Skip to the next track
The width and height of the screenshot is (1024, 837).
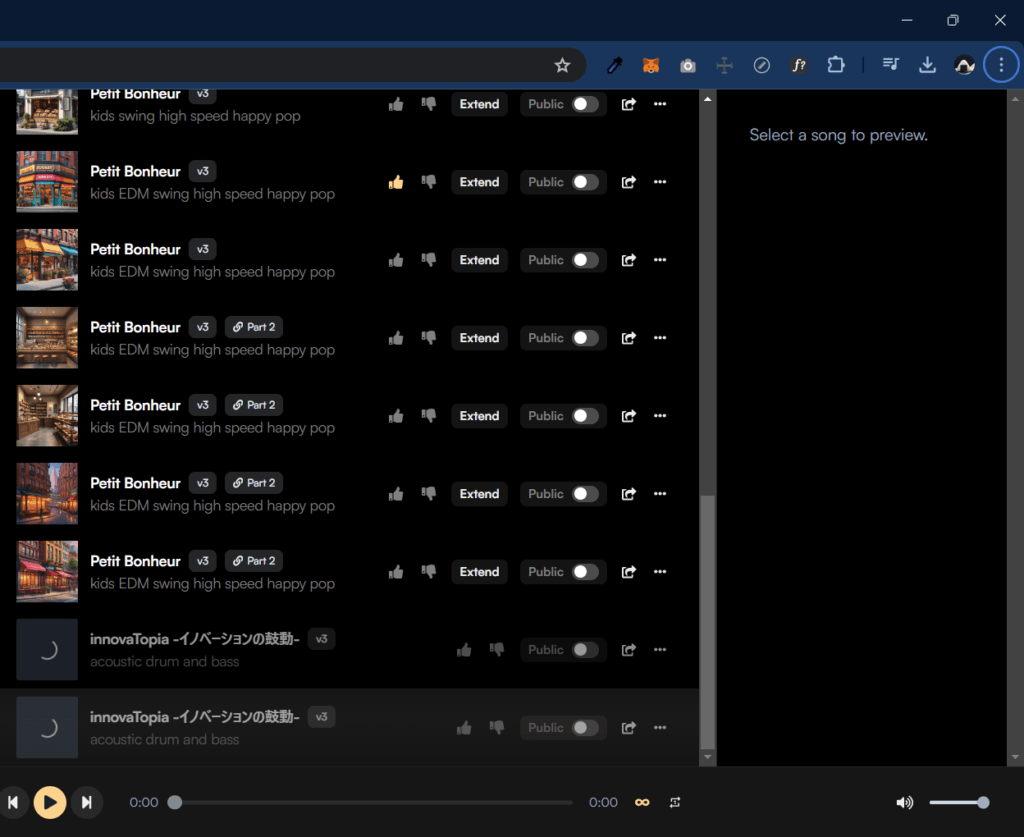tap(87, 802)
